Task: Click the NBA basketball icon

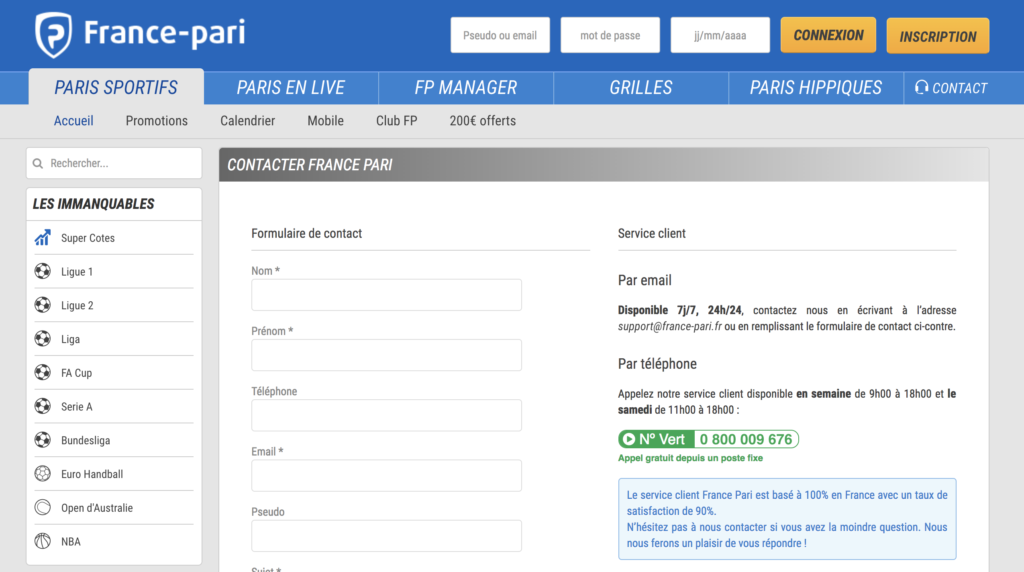Action: point(42,541)
